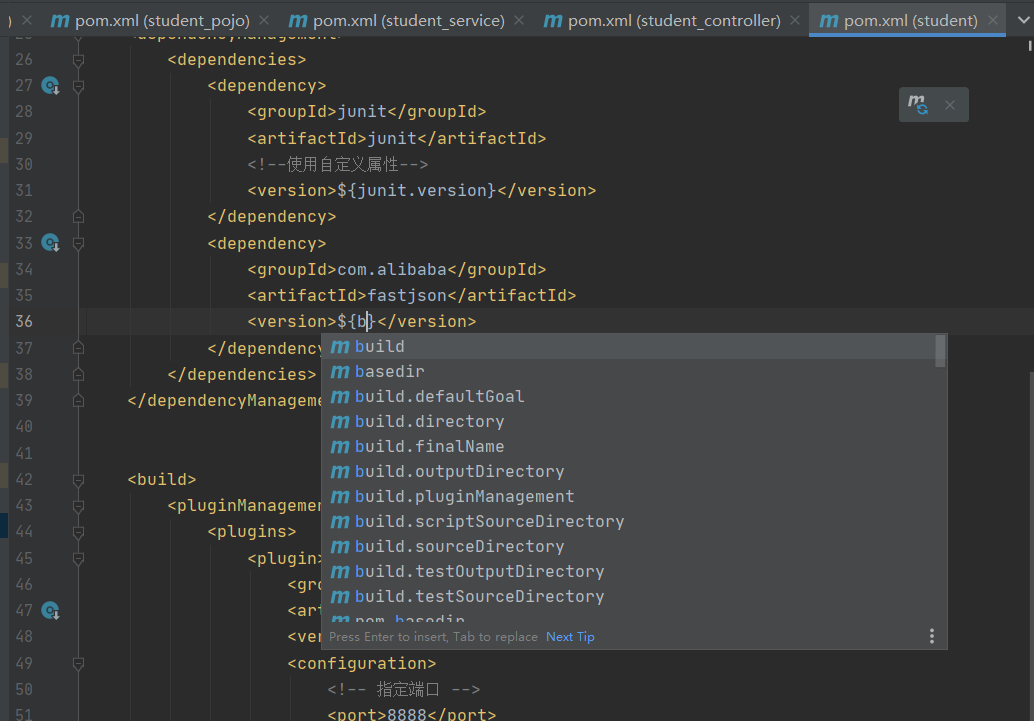The image size is (1034, 721).
Task: Click the Maven icon on student_service tab
Action: click(x=298, y=21)
